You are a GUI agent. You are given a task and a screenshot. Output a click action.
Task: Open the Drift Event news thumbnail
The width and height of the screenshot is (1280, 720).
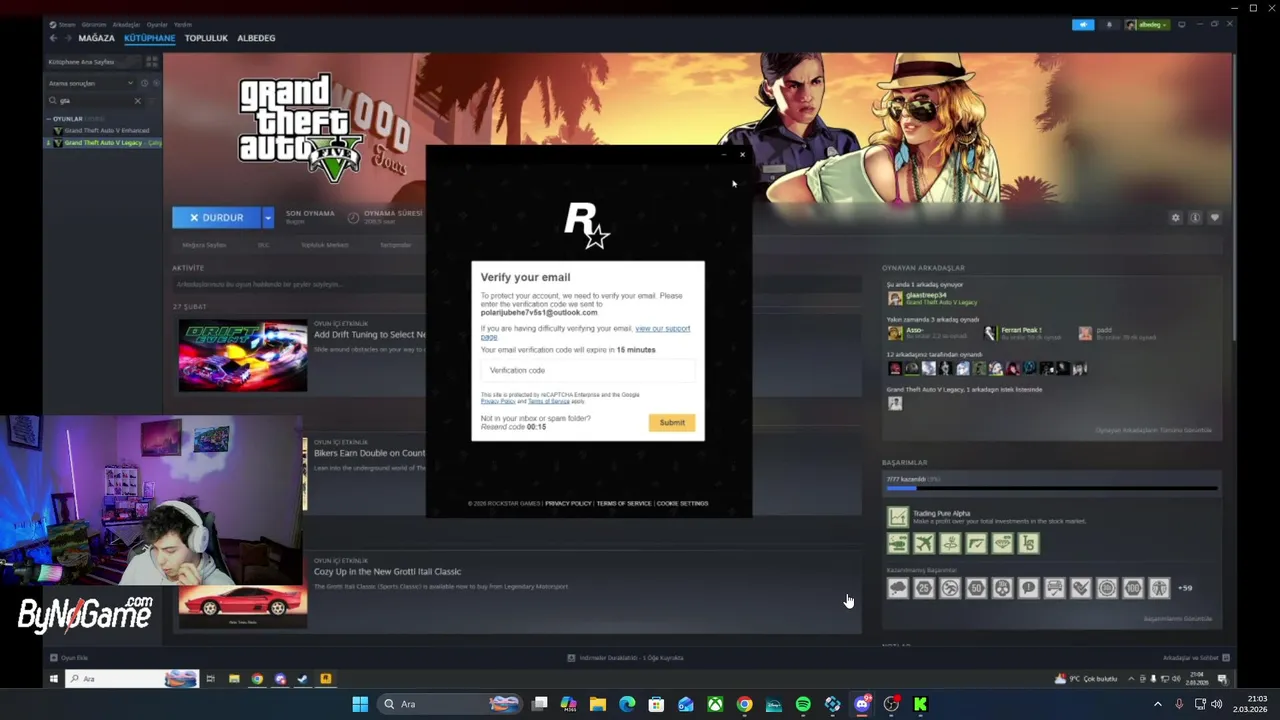click(x=243, y=356)
